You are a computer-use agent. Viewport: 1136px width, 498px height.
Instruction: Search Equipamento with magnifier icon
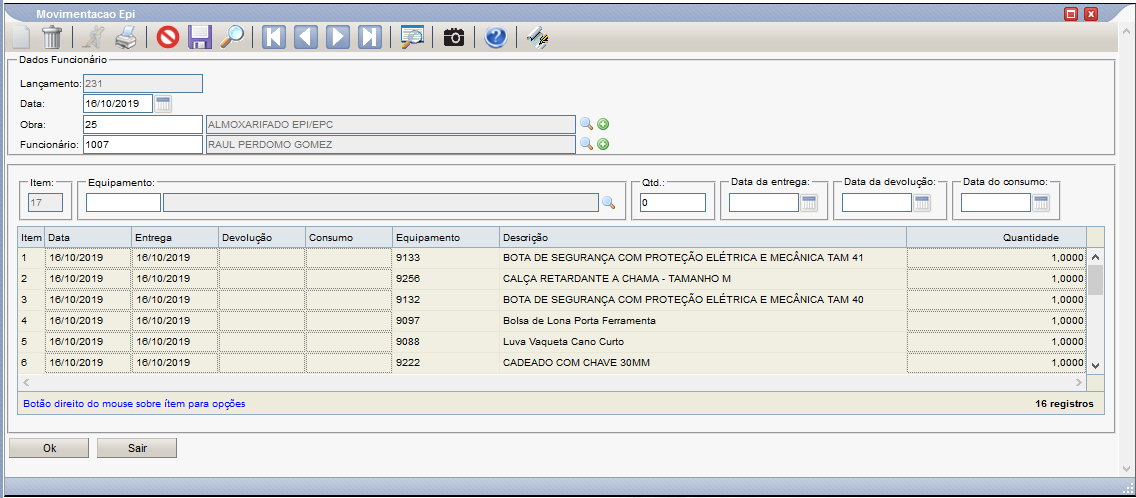609,202
